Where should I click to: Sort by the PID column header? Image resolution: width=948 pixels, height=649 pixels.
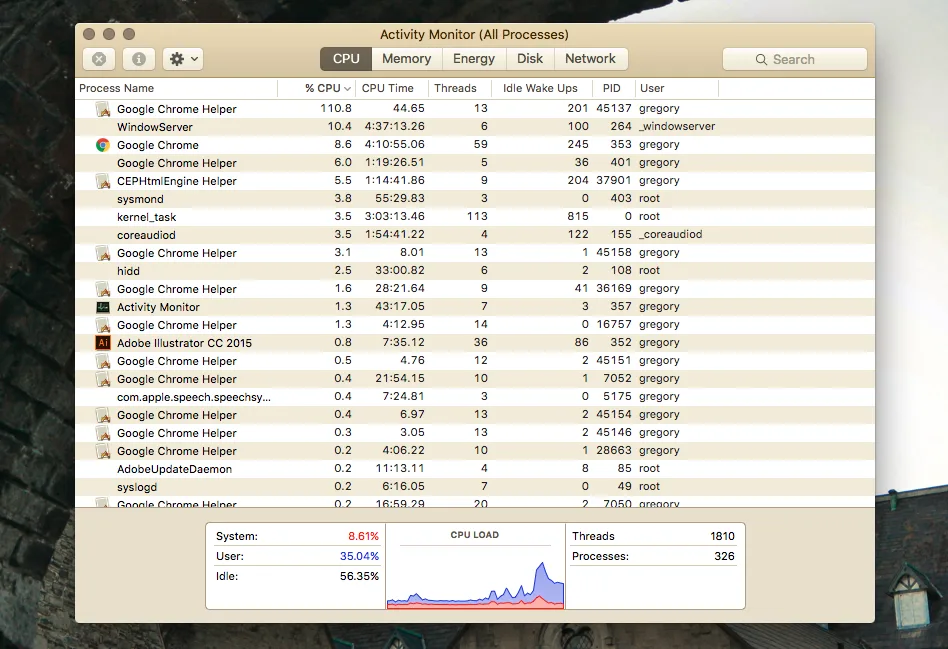pyautogui.click(x=611, y=88)
